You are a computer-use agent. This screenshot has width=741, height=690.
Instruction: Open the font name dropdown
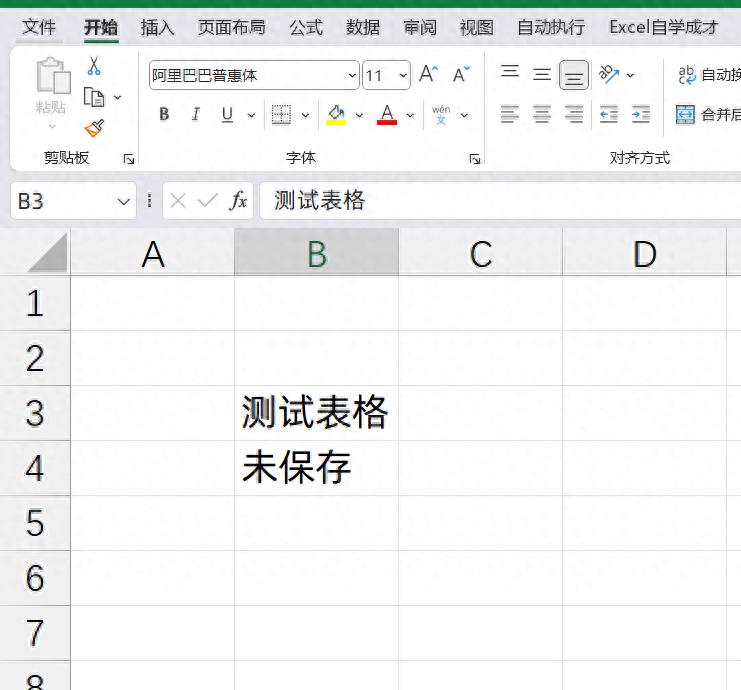coord(352,75)
